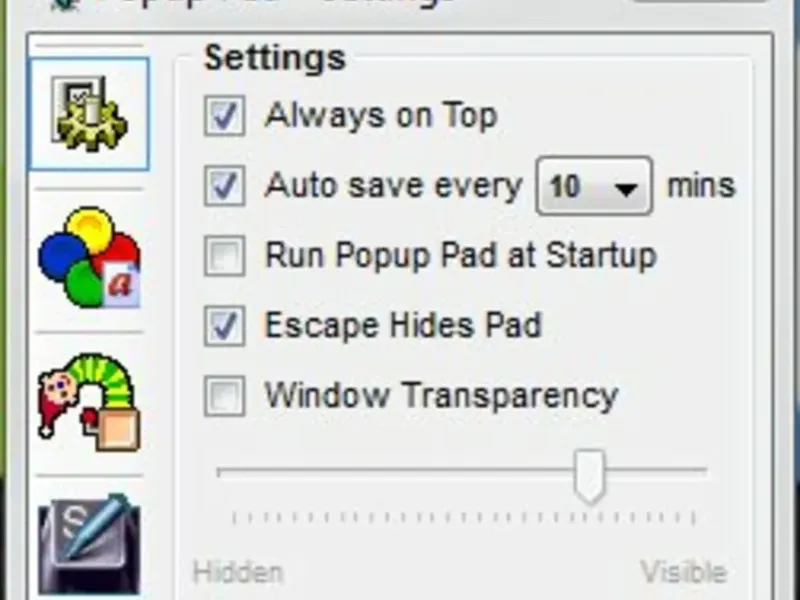This screenshot has height=600, width=800.
Task: Click the slider tick marks row
Action: click(463, 518)
